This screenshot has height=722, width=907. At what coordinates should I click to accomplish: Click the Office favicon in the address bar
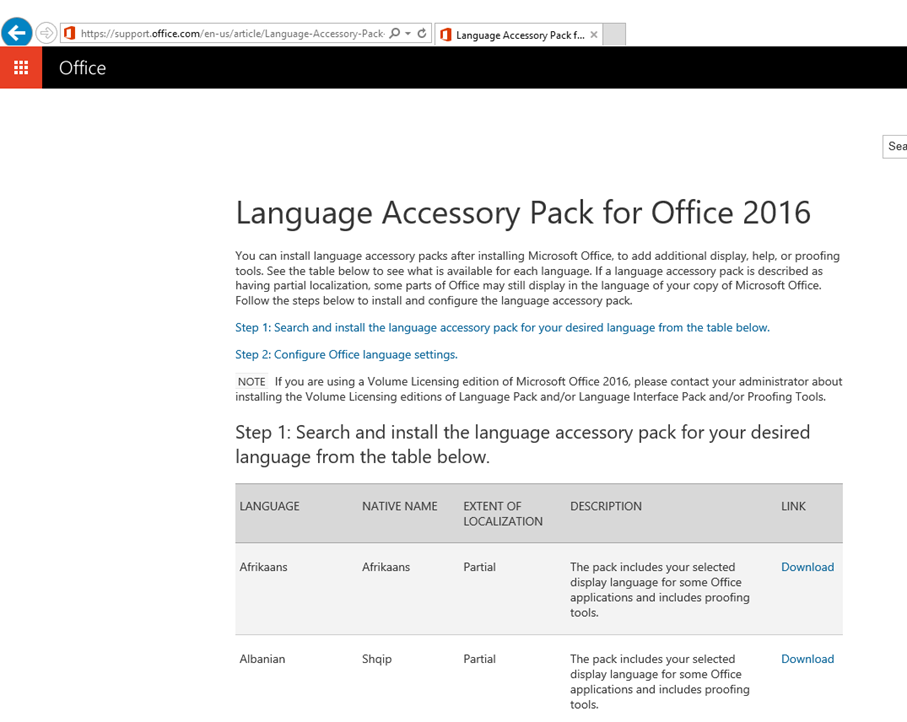coord(69,34)
